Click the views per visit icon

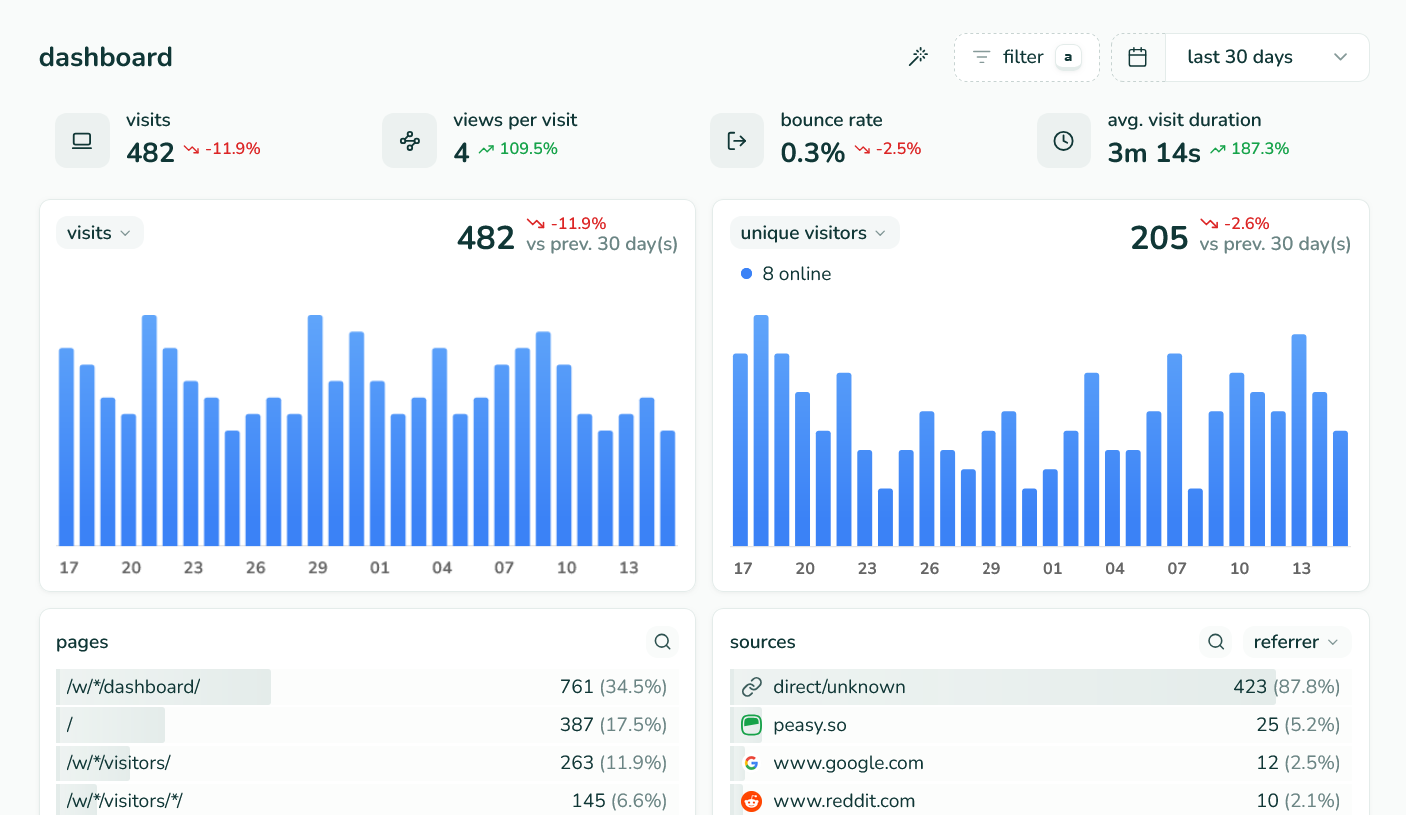pos(409,141)
